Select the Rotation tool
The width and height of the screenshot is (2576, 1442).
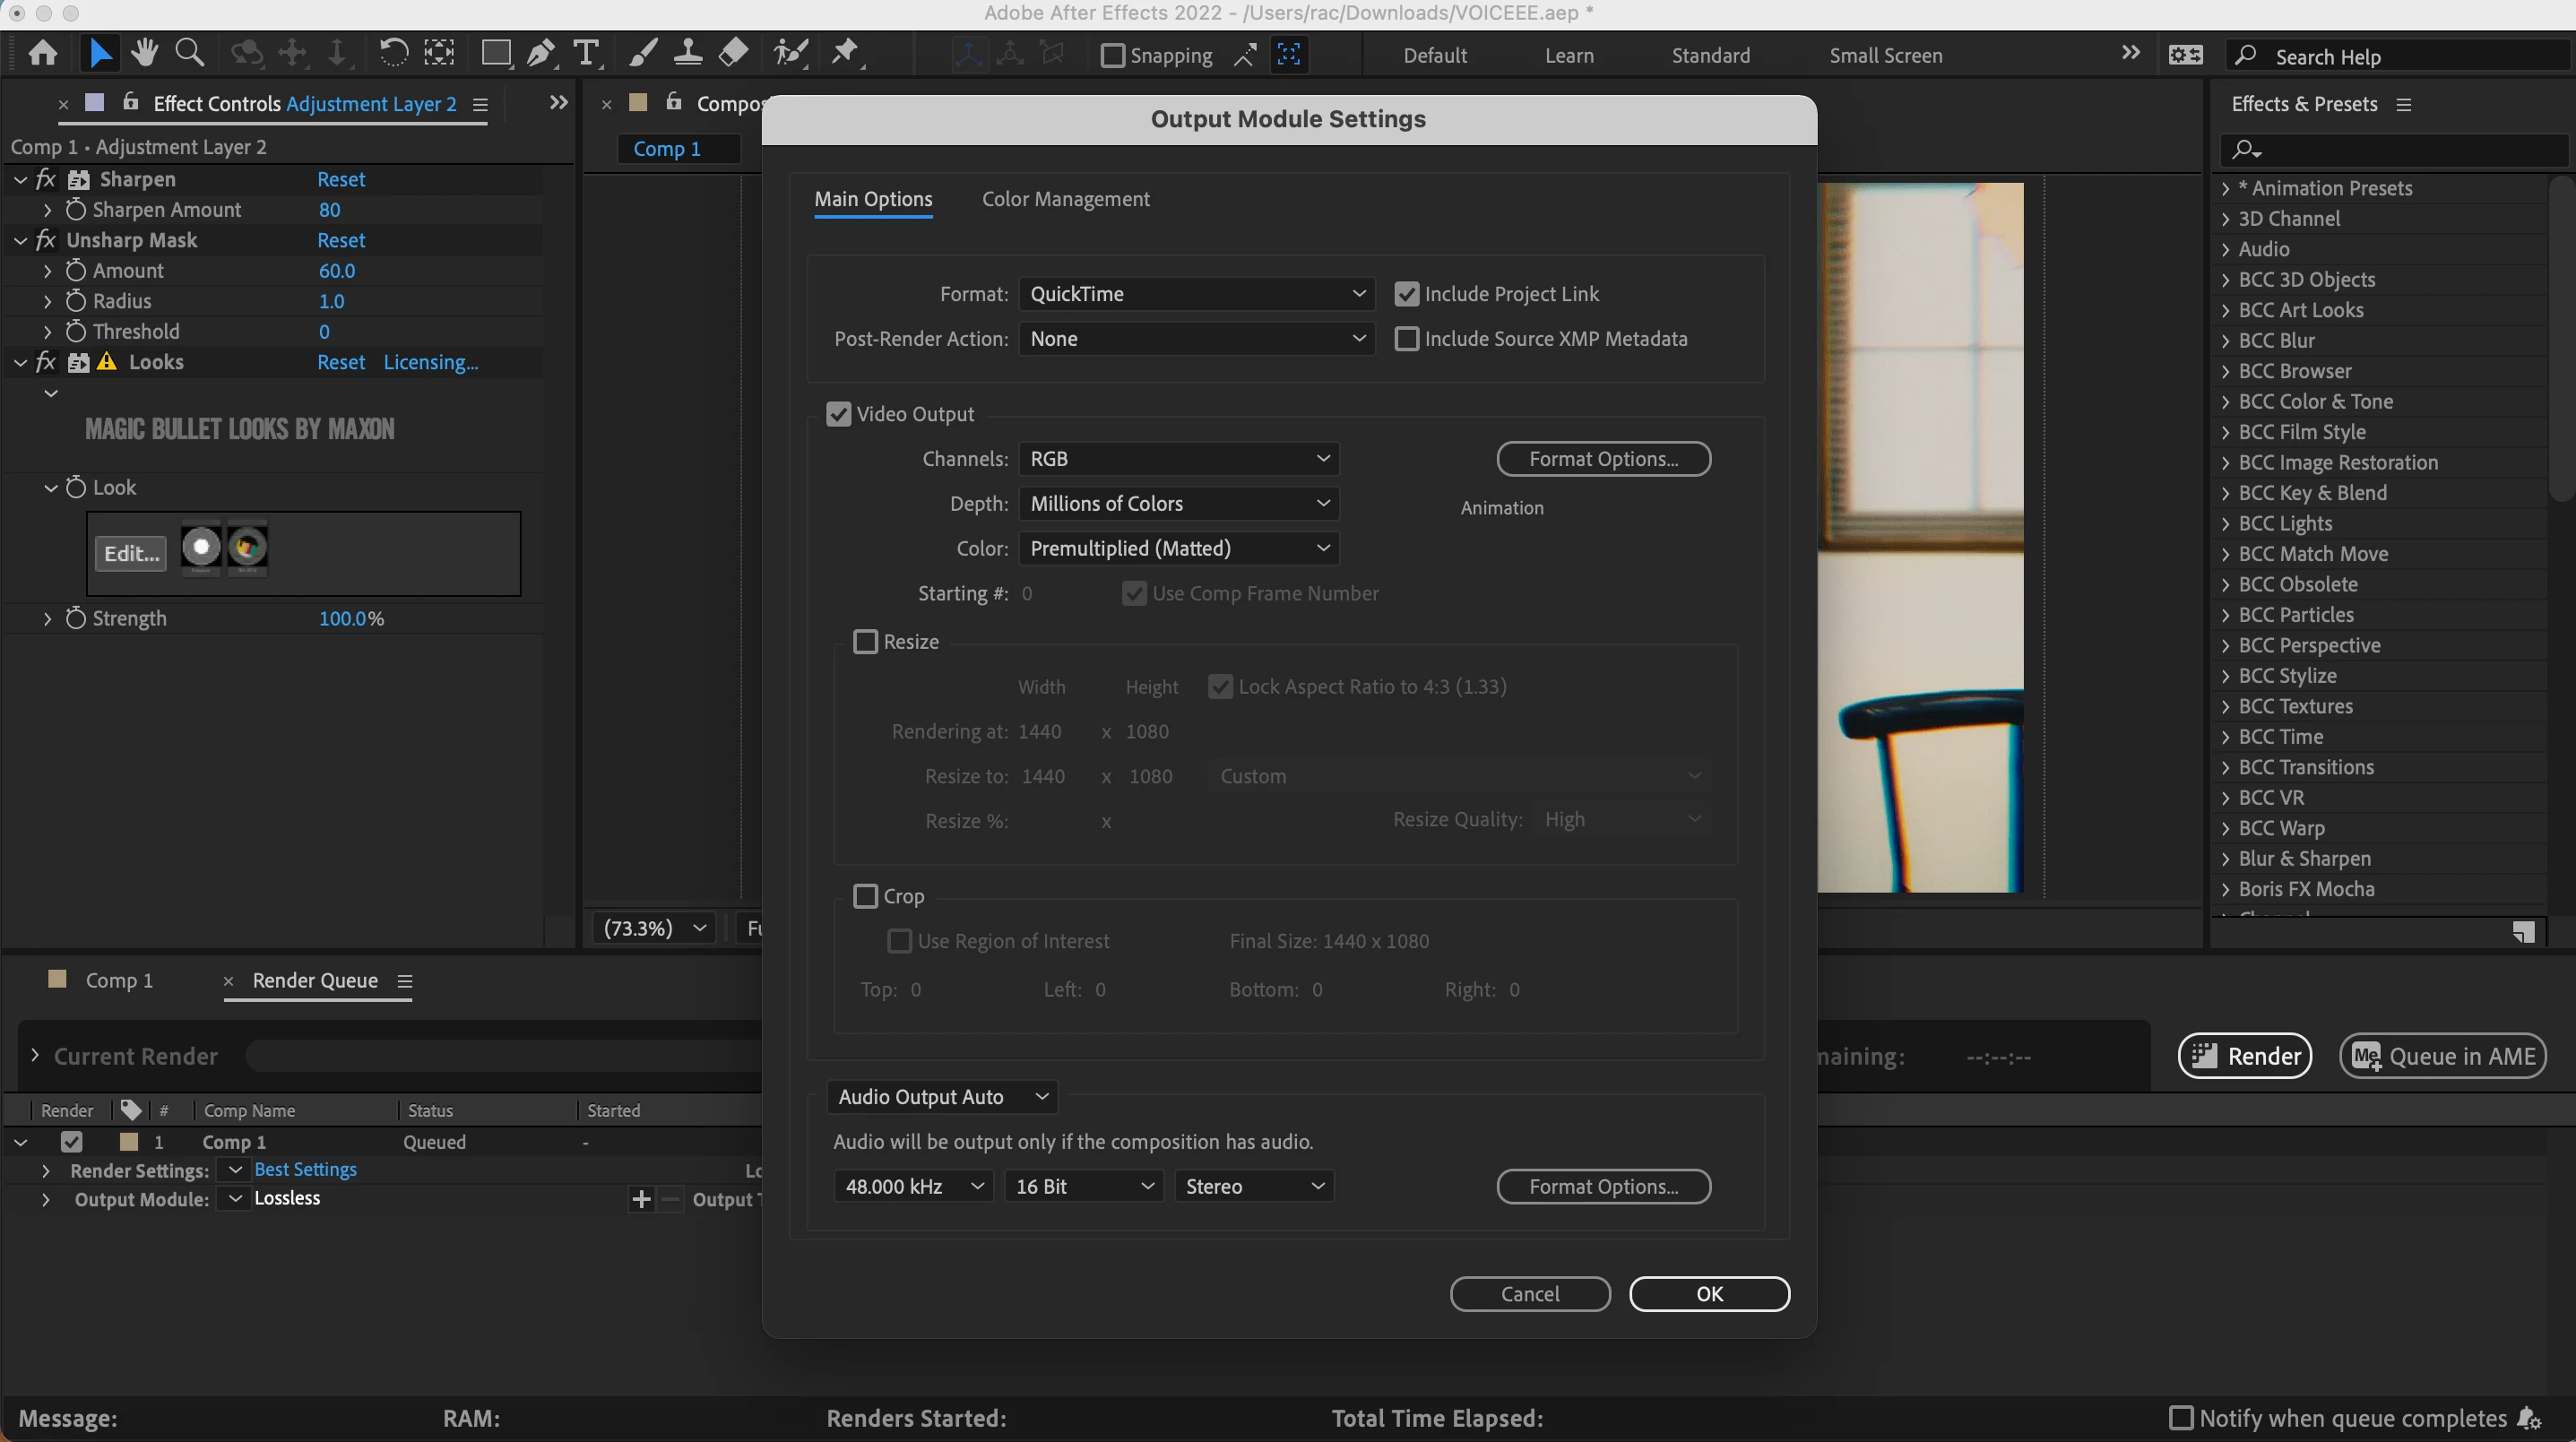tap(393, 53)
